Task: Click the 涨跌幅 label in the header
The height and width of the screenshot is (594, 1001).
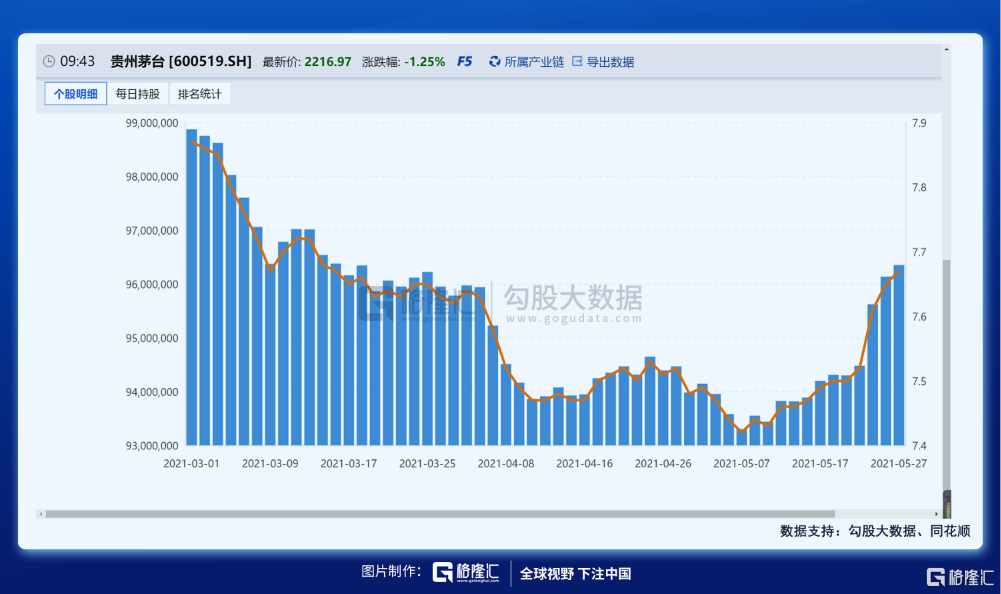Action: pyautogui.click(x=381, y=62)
